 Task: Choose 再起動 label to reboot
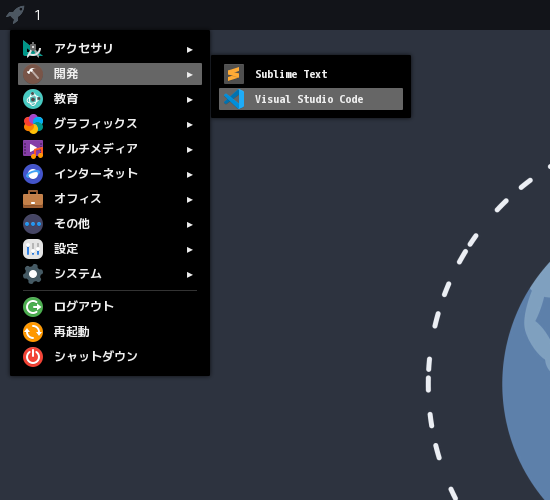72,332
